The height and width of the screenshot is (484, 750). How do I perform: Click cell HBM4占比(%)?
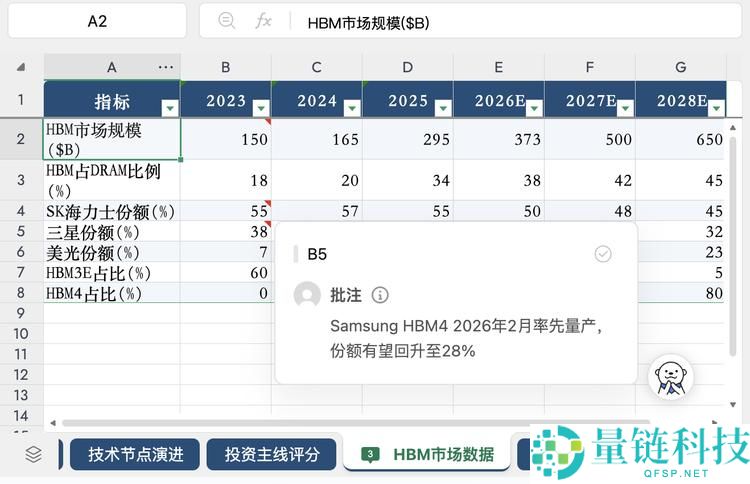coord(112,293)
